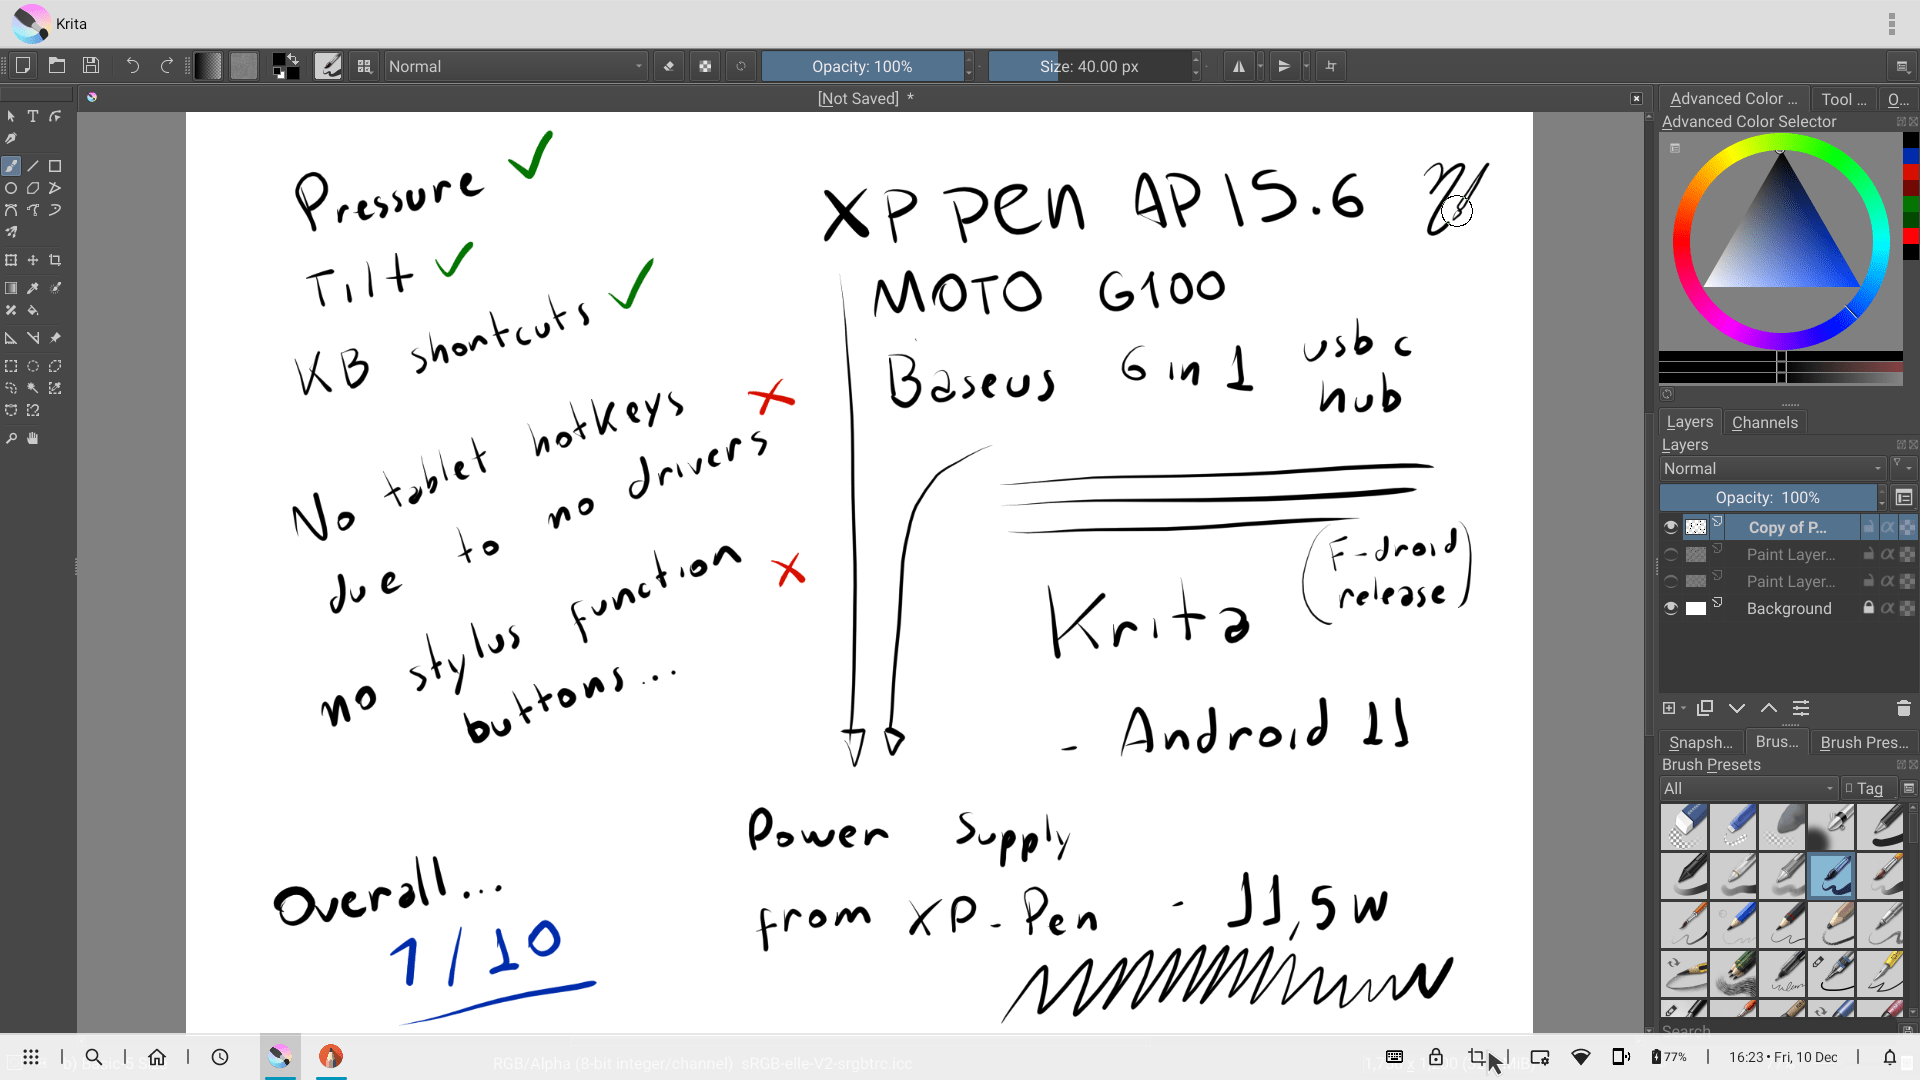Select the Crop tool
Screen dimensions: 1920x1080
pyautogui.click(x=55, y=260)
